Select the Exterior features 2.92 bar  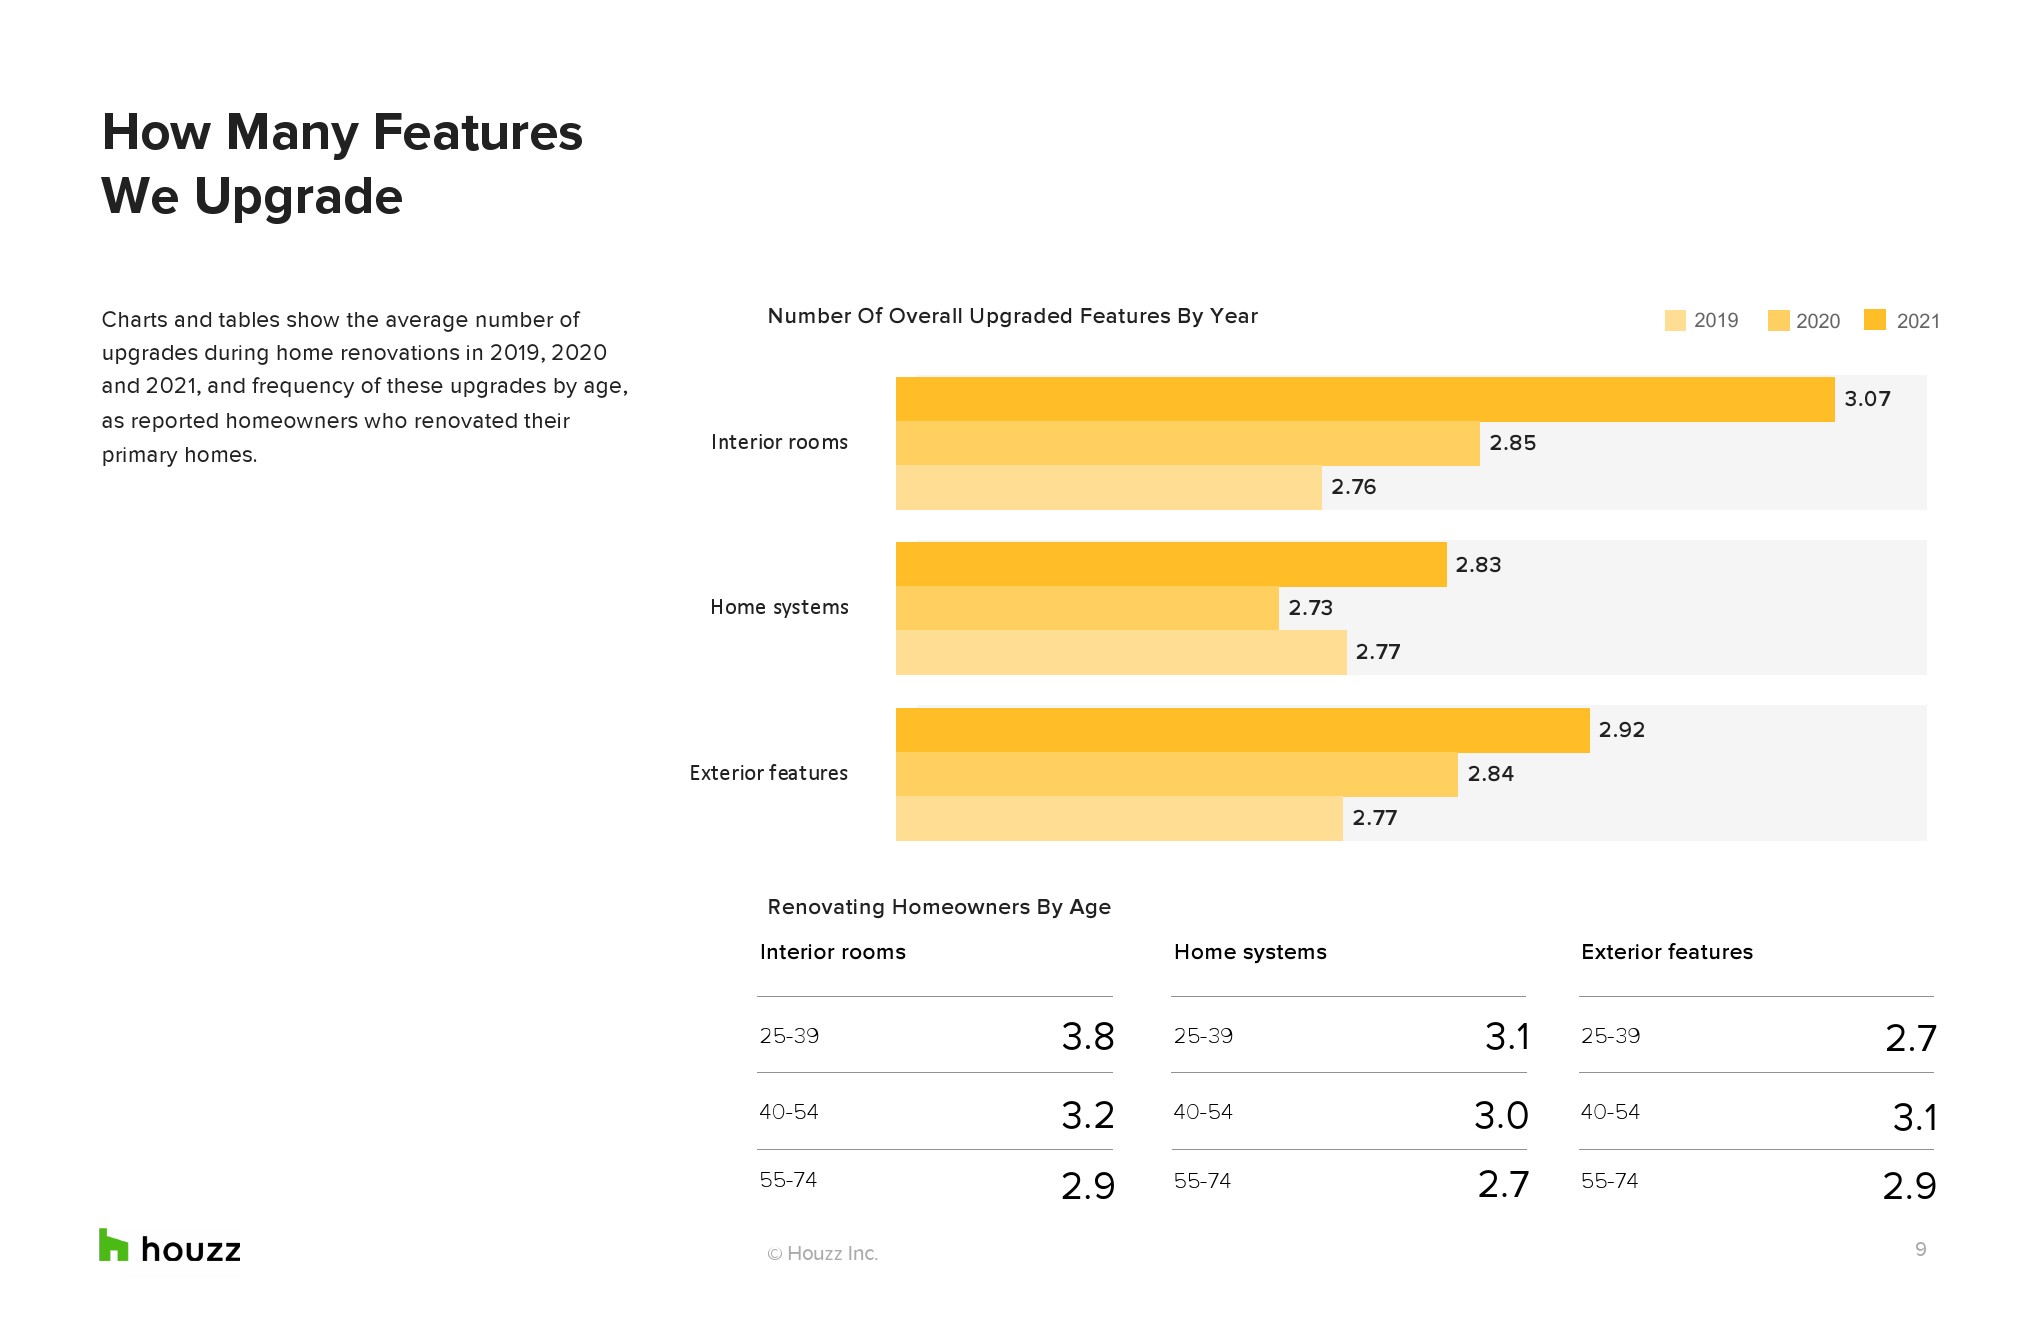point(1242,730)
